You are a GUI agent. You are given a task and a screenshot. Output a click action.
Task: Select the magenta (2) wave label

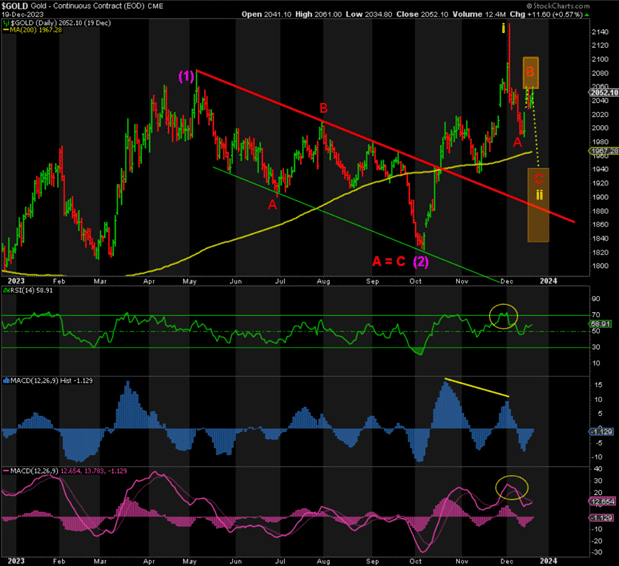pyautogui.click(x=421, y=261)
